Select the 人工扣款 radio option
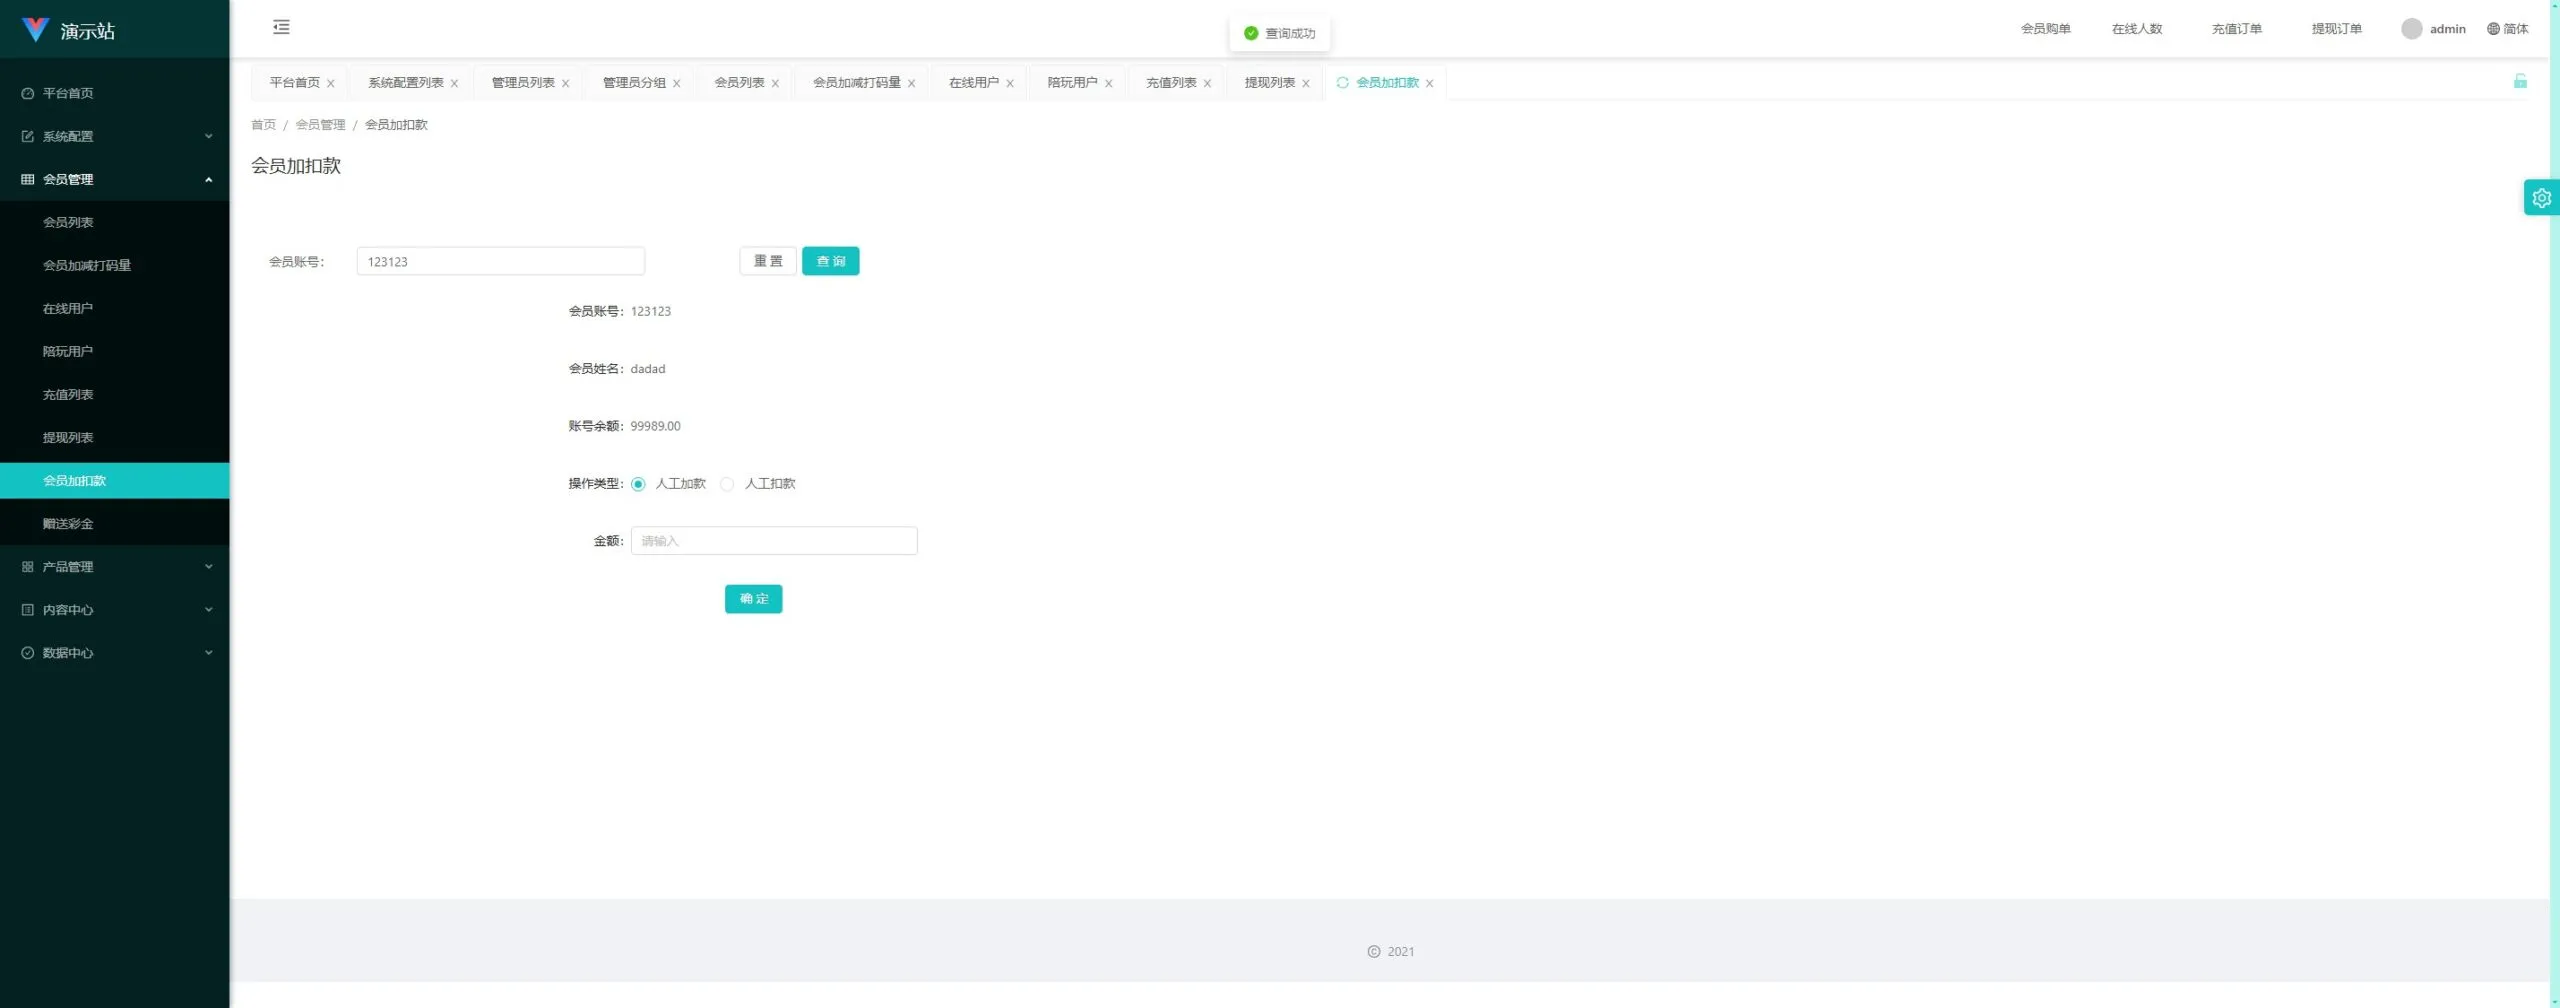 727,484
